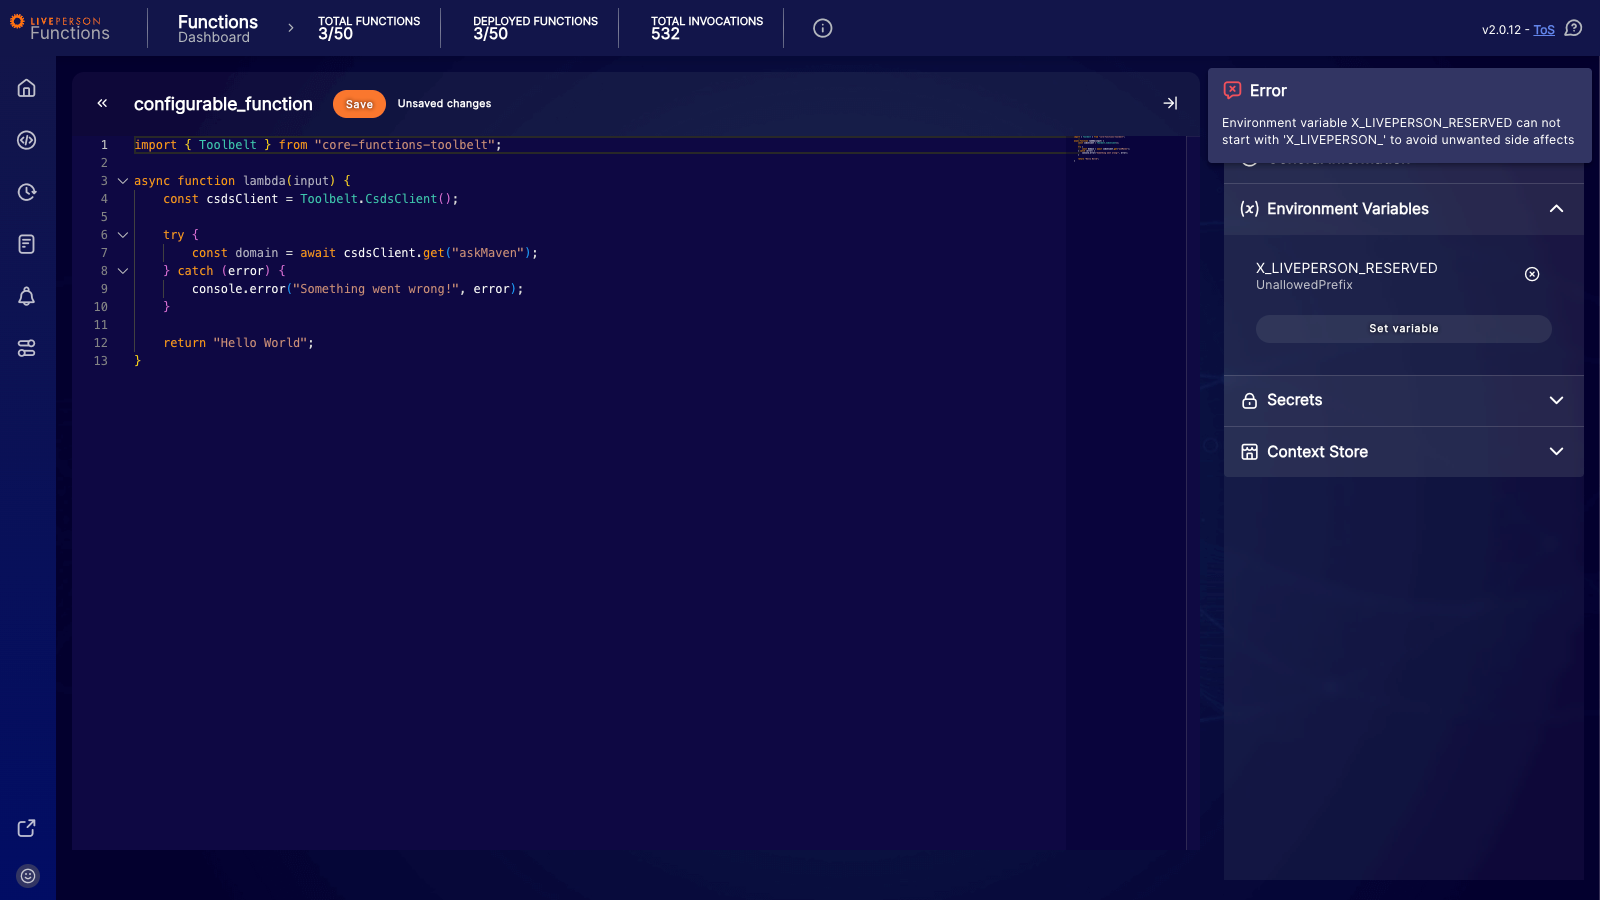Save the configurable_function changes
Screen dimensions: 1600x900
pyautogui.click(x=359, y=104)
